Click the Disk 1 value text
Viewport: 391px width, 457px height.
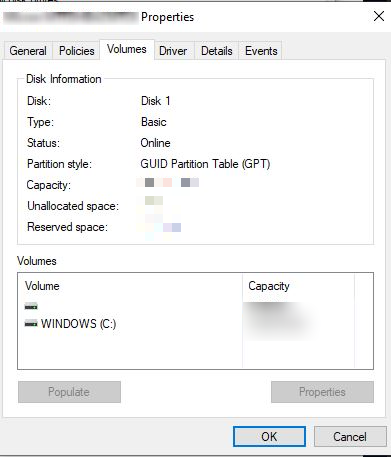[x=156, y=101]
